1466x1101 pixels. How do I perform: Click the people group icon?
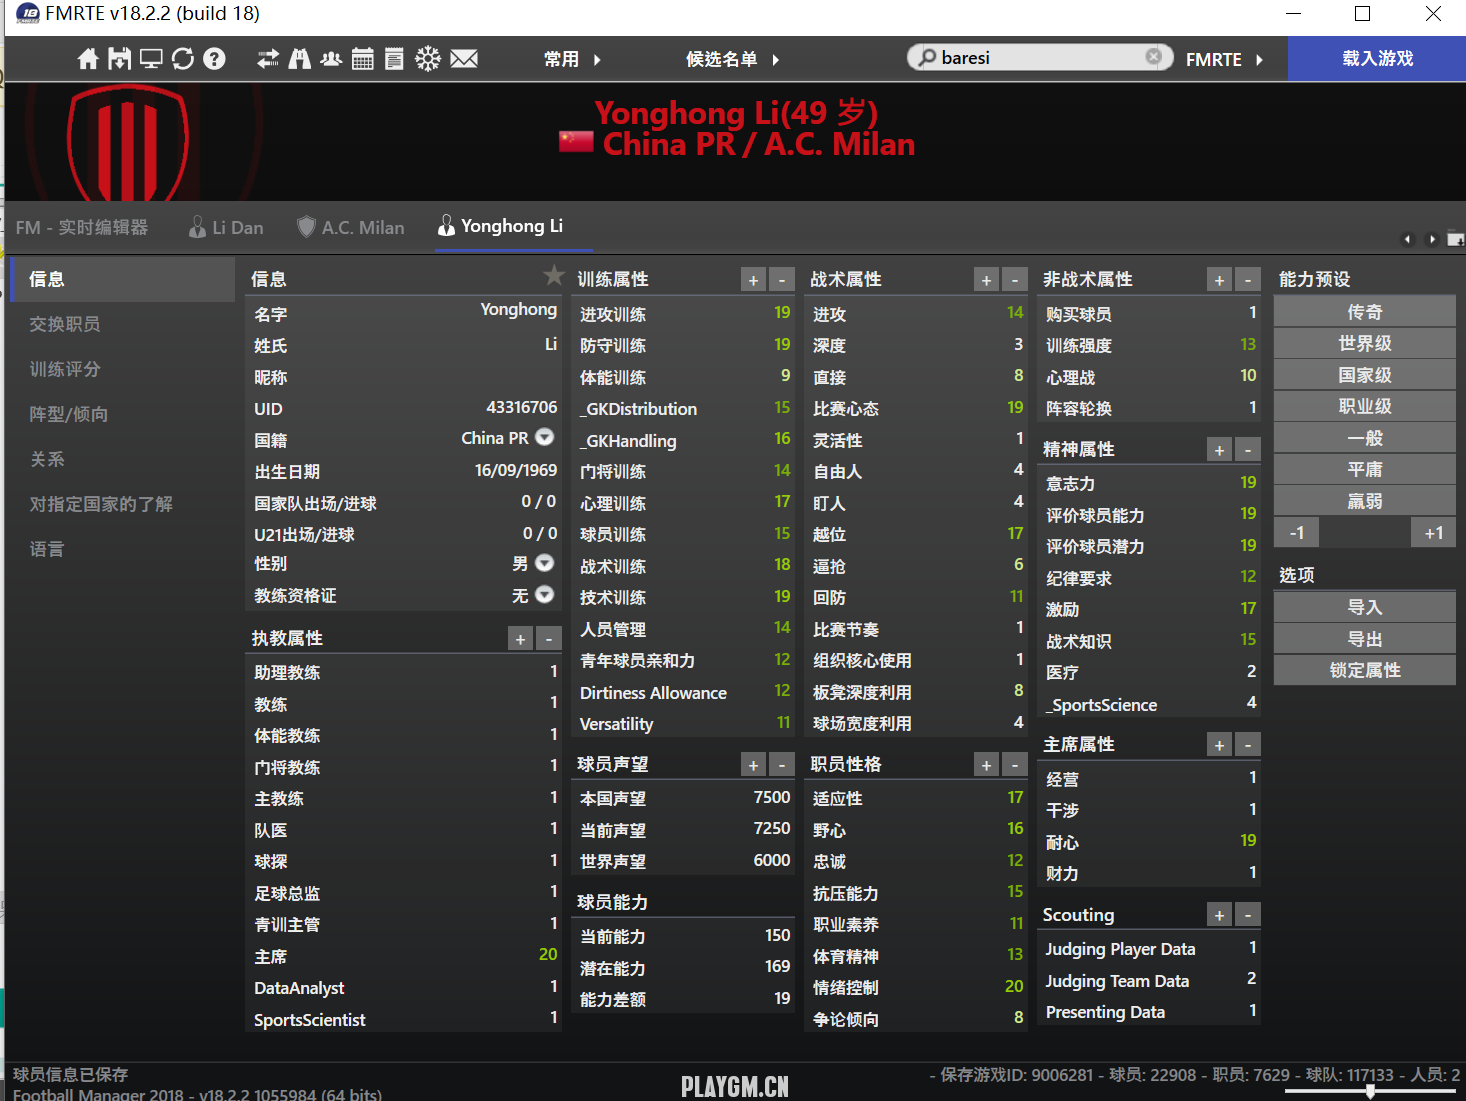pyautogui.click(x=331, y=59)
